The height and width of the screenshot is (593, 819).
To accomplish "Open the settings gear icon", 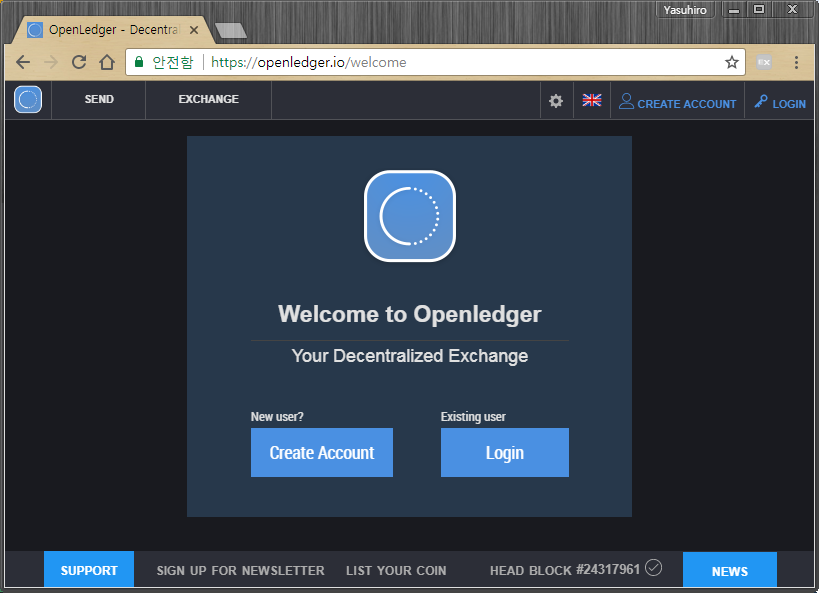I will point(556,100).
